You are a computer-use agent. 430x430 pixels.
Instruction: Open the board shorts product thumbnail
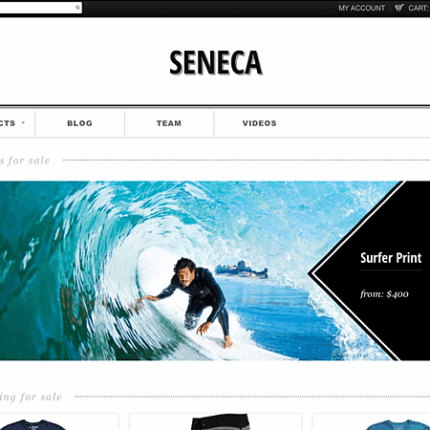220,422
